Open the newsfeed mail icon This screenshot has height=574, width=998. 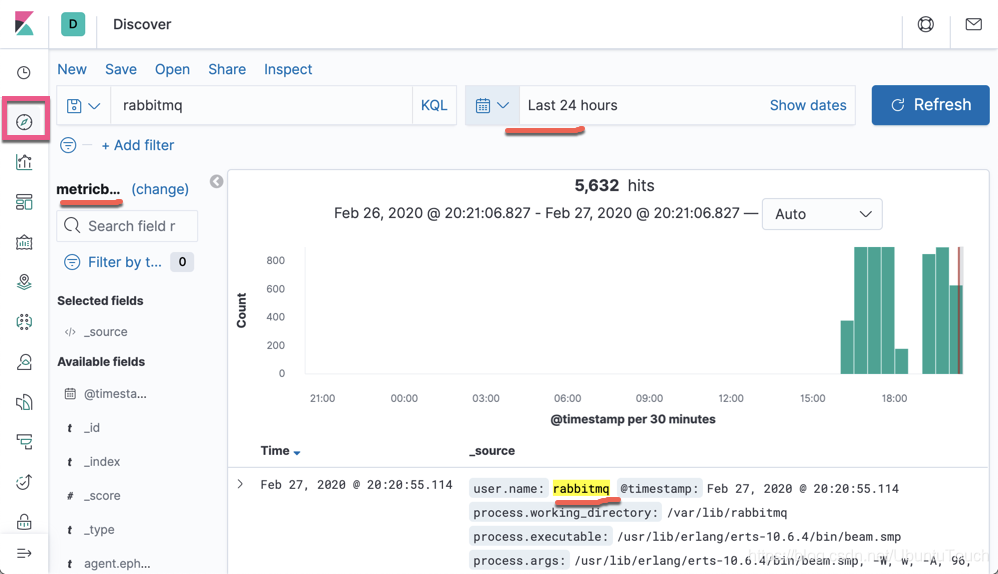[973, 24]
